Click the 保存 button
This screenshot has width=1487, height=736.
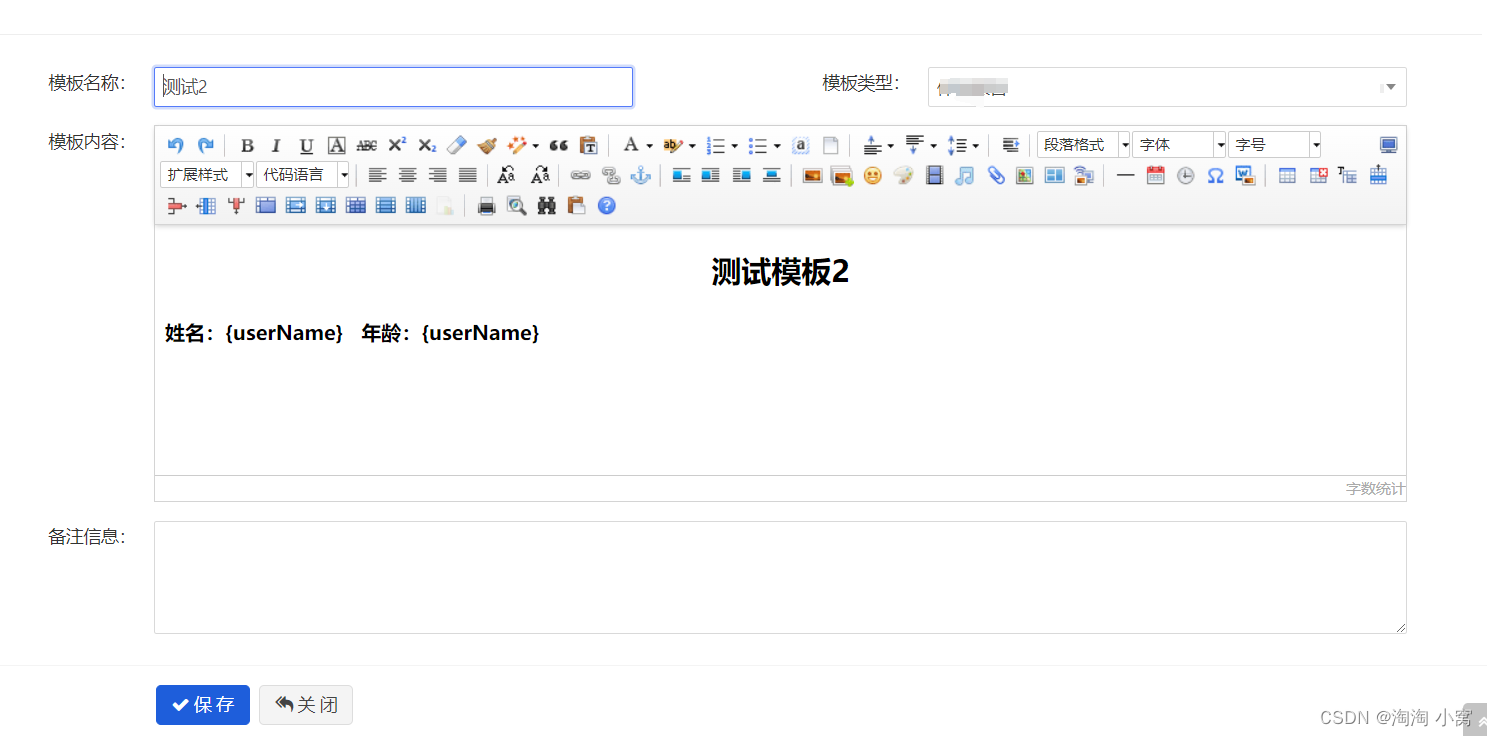pos(203,705)
